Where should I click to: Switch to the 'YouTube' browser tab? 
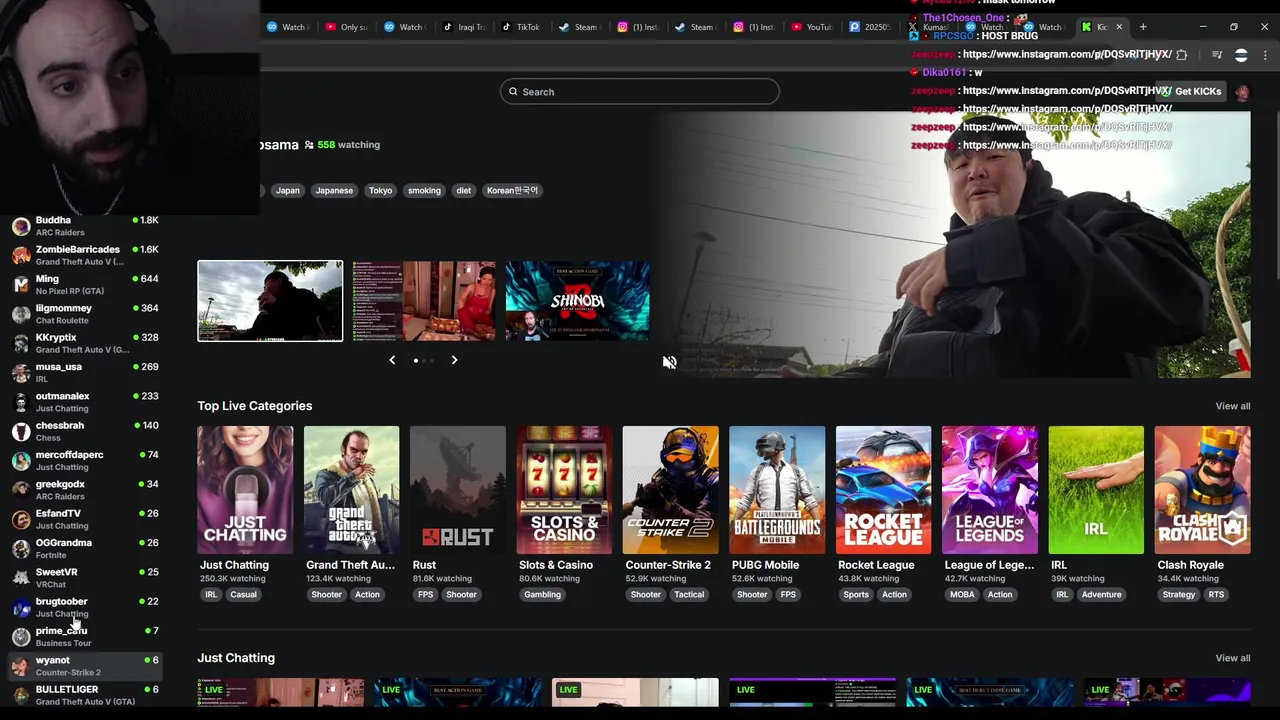812,27
